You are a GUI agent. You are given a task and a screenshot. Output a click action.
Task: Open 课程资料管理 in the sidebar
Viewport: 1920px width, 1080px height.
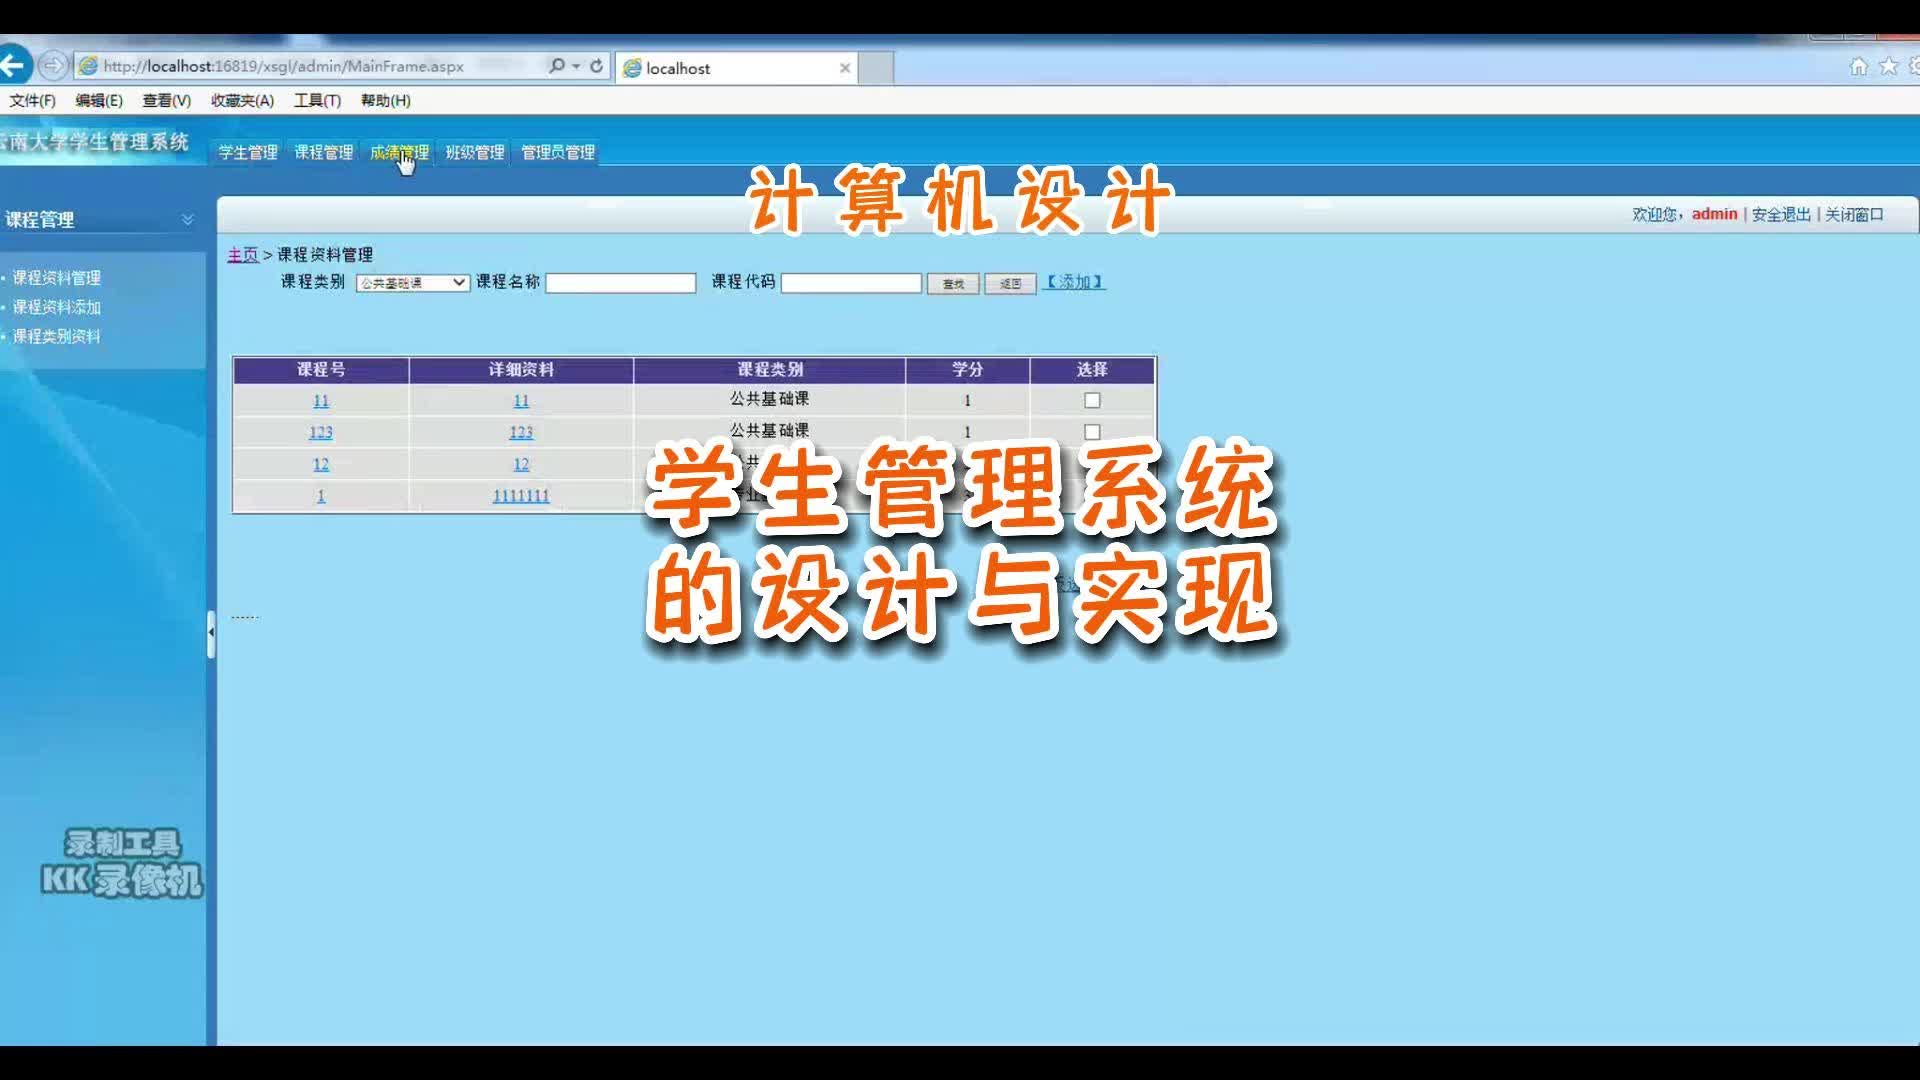(x=56, y=277)
